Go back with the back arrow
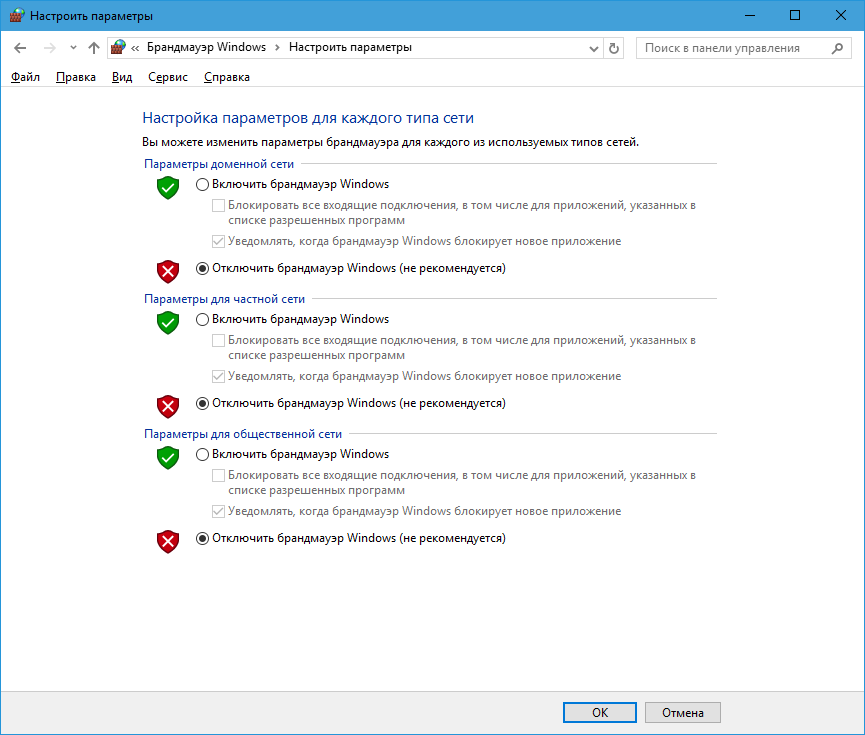Image resolution: width=865 pixels, height=735 pixels. click(20, 48)
